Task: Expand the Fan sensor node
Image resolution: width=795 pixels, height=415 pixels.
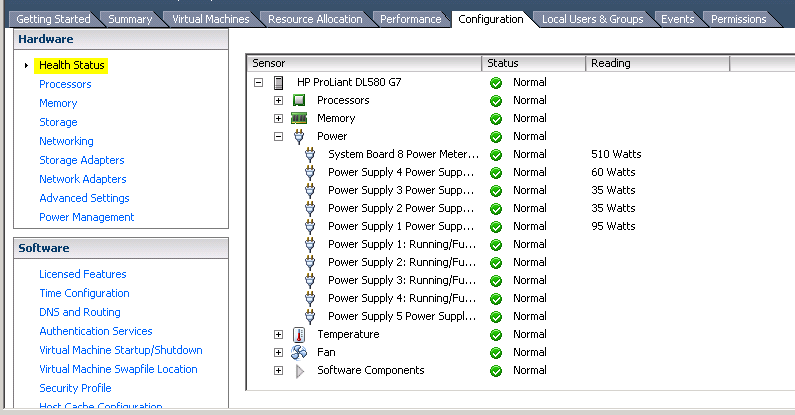Action: 278,352
